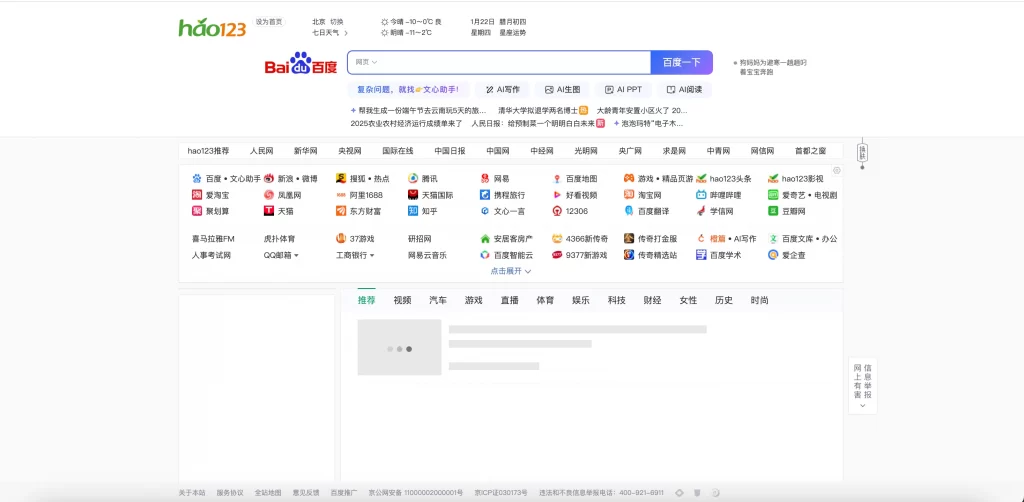Open the 人民网 link in the news bar

pyautogui.click(x=261, y=151)
